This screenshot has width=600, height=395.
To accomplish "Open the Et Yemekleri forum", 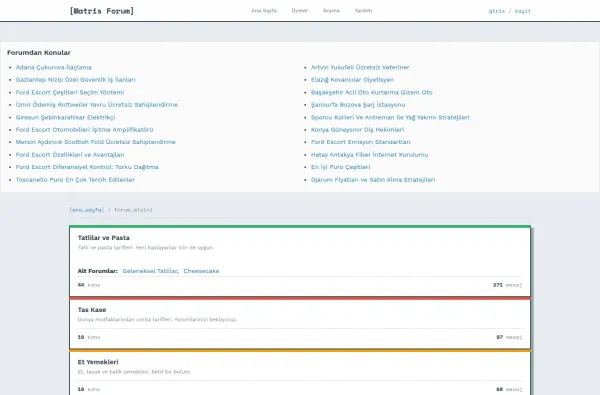I will point(98,362).
